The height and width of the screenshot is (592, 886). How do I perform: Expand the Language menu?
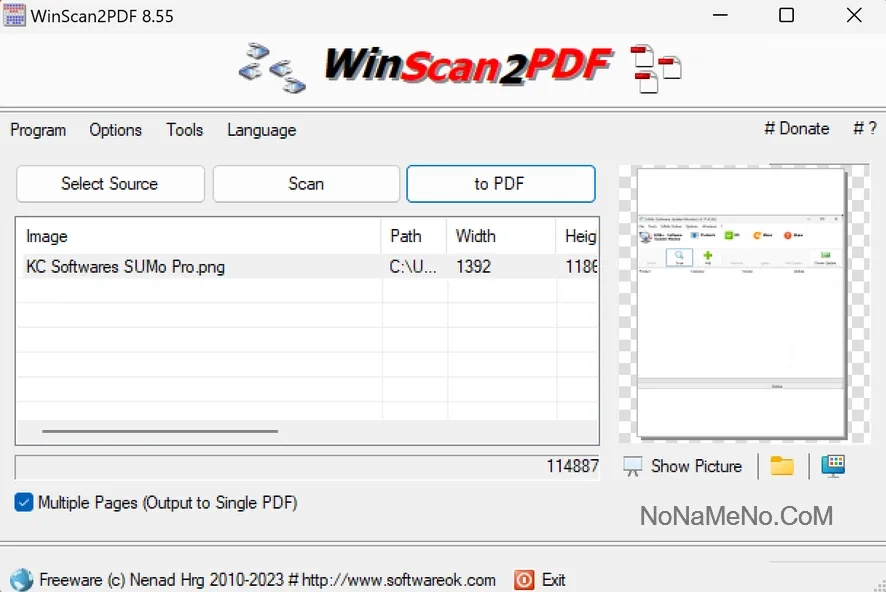pos(261,130)
